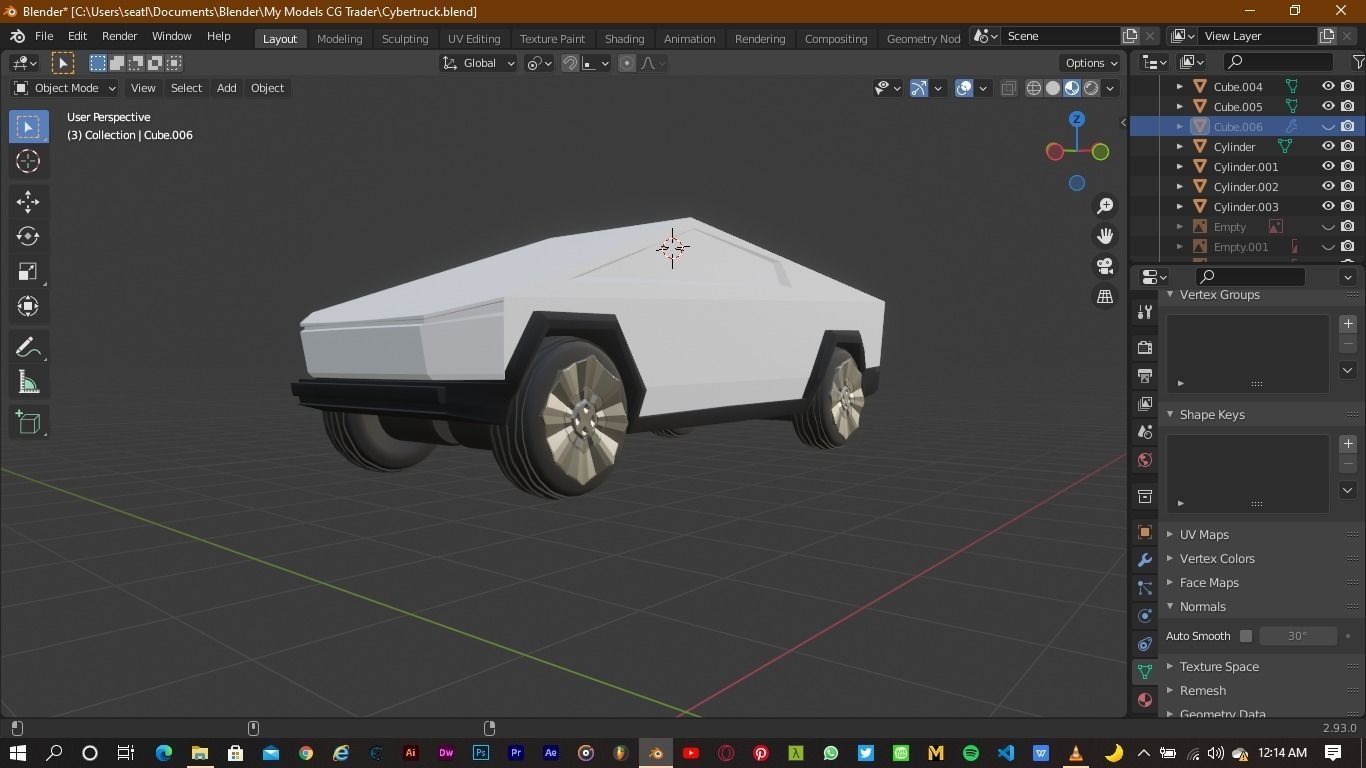
Task: Disable Cylinder.002 in renders camera icon
Action: pyautogui.click(x=1348, y=186)
